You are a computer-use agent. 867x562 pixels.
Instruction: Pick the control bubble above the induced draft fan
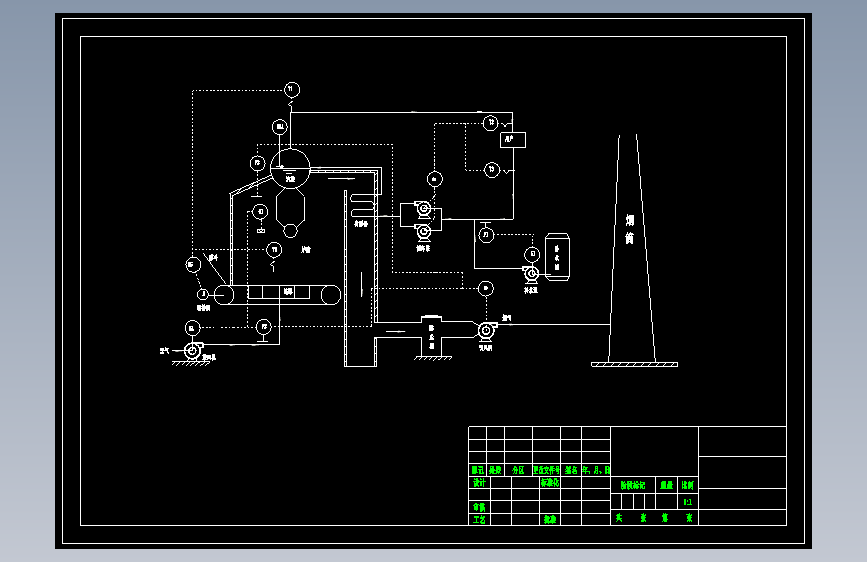(x=485, y=288)
